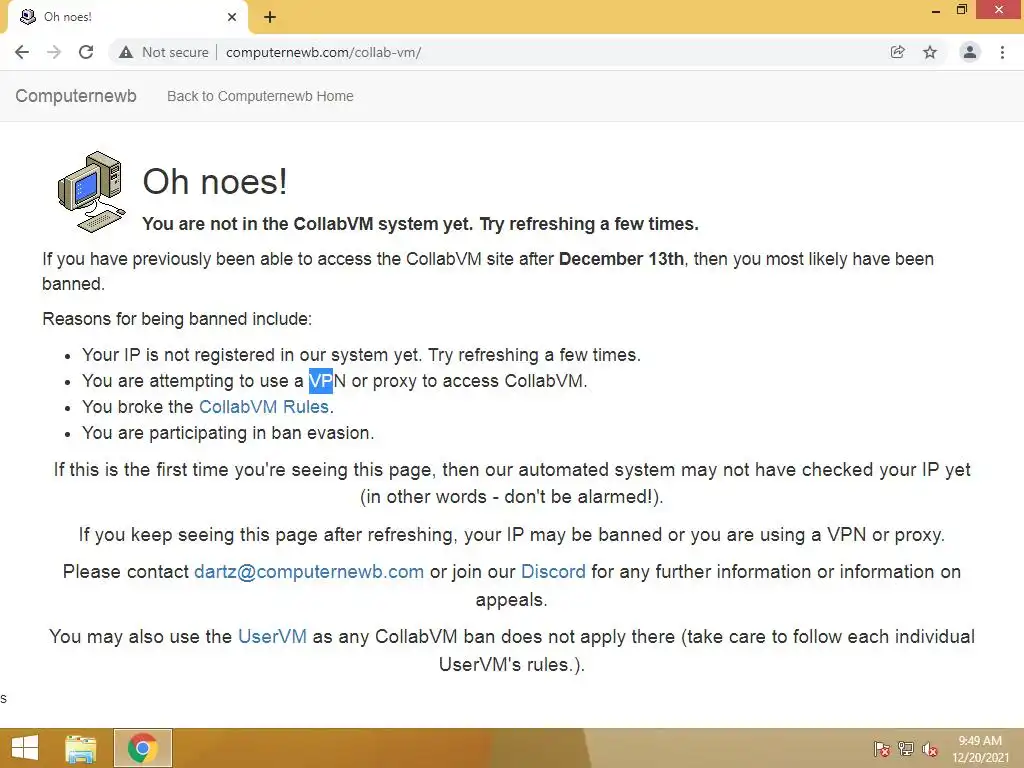Click the muted volume tray icon

coord(930,749)
